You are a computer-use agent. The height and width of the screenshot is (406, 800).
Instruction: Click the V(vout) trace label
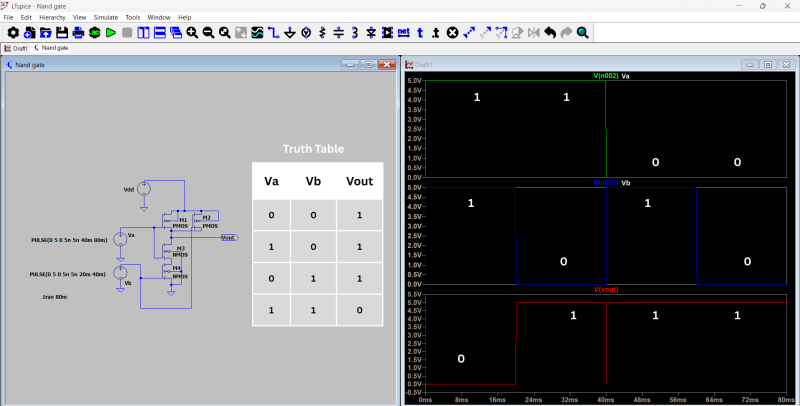(x=607, y=289)
